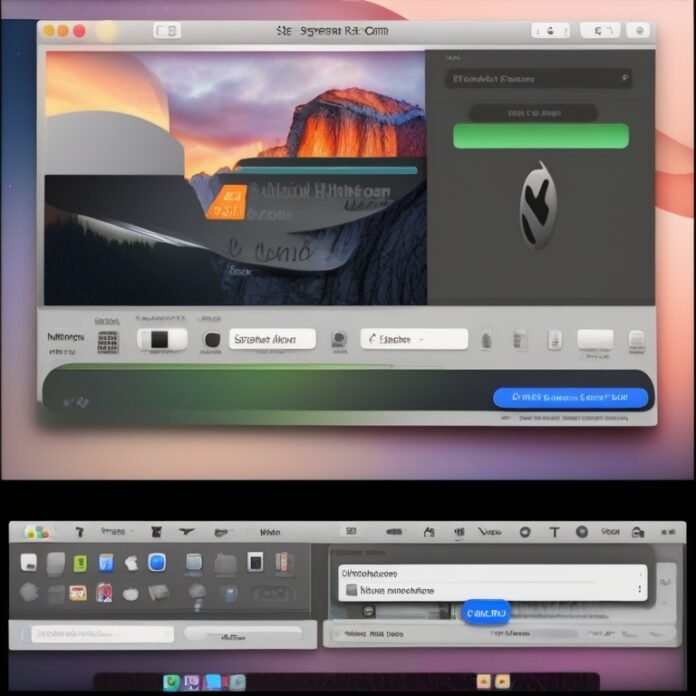The image size is (696, 696).
Task: Select the blue cylinder icon in the second row
Action: tap(229, 593)
